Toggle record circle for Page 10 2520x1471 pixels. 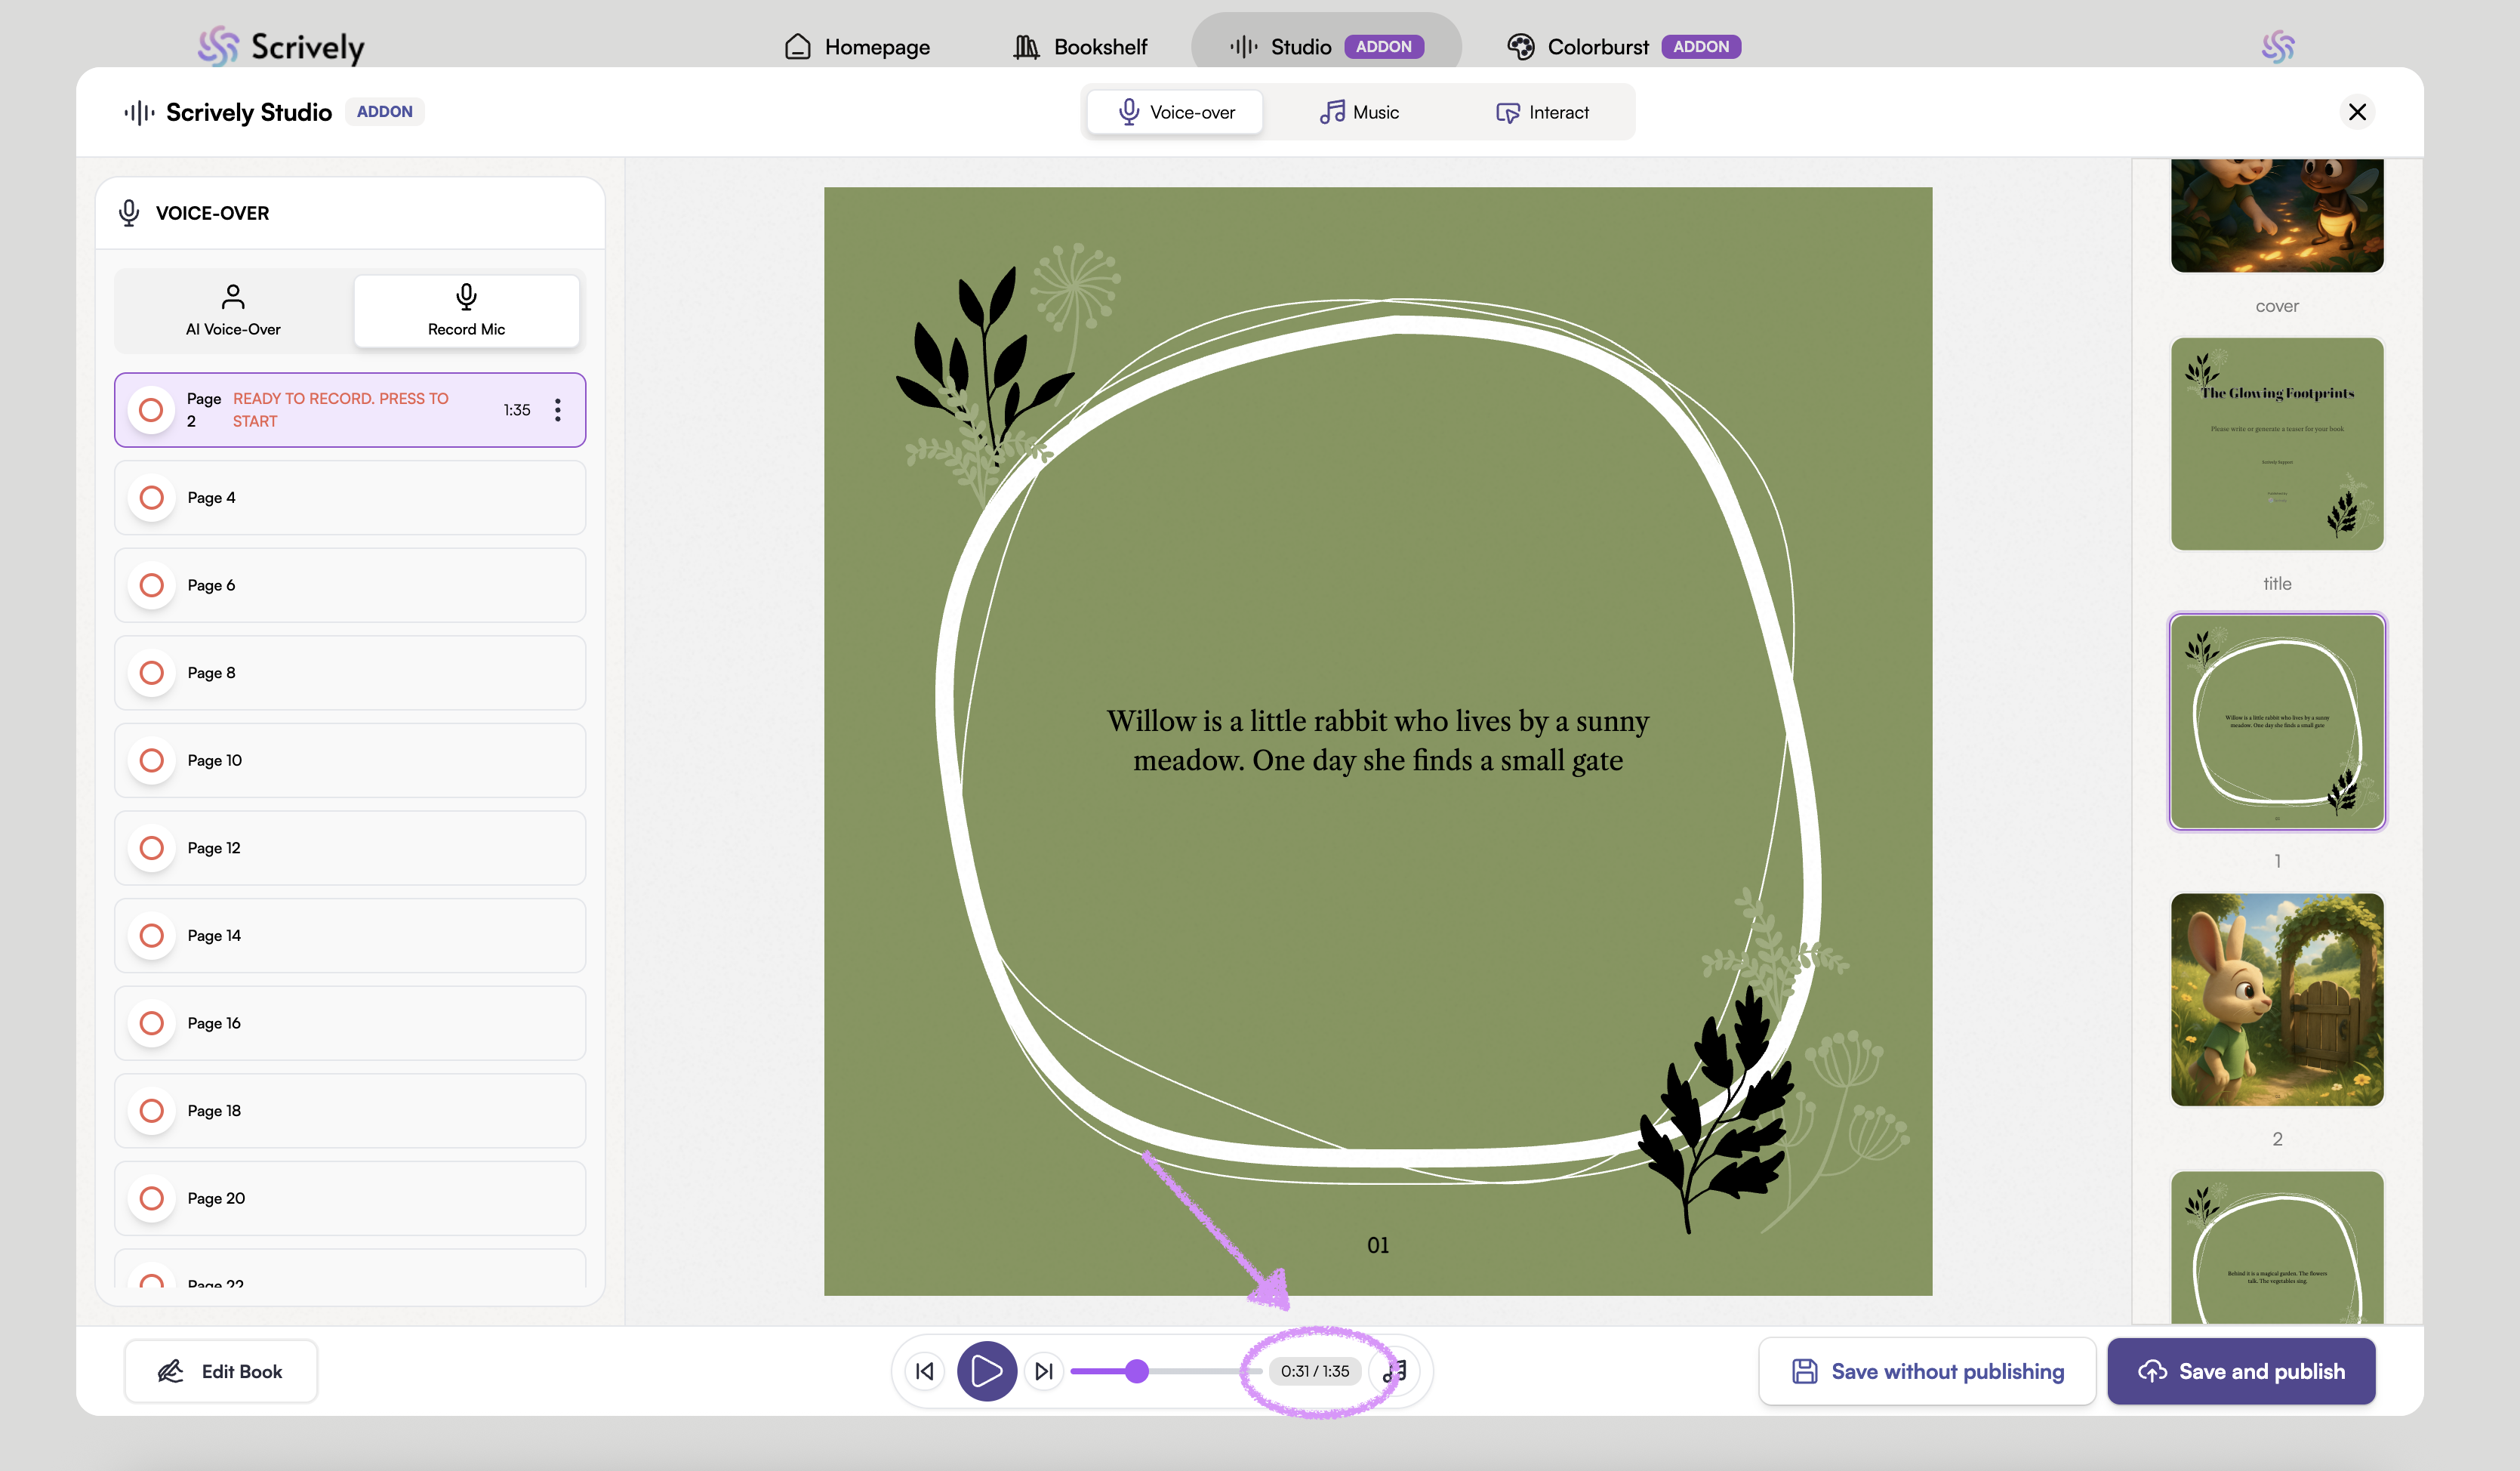pos(152,761)
